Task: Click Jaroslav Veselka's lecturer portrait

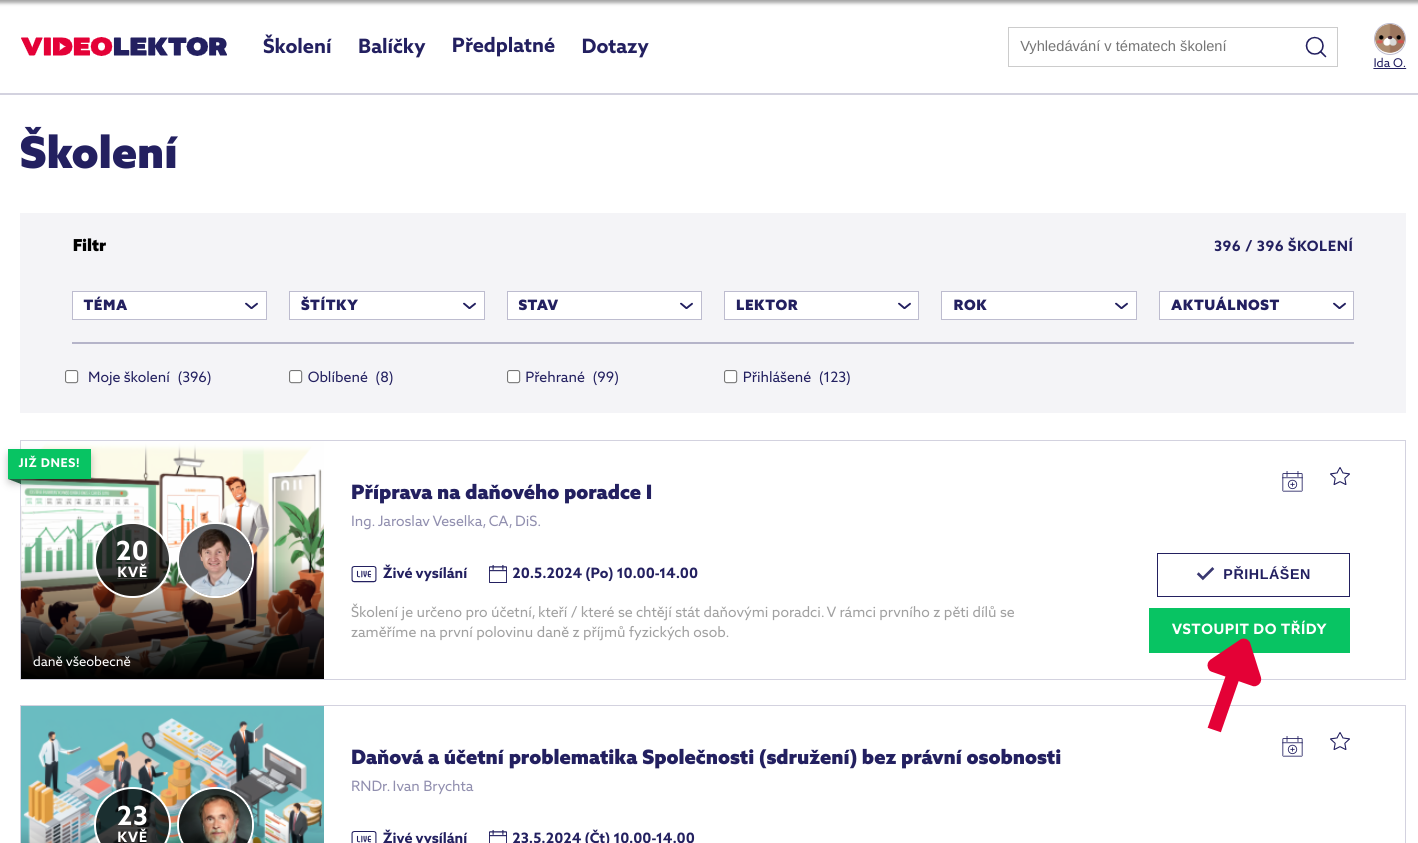Action: [x=216, y=560]
